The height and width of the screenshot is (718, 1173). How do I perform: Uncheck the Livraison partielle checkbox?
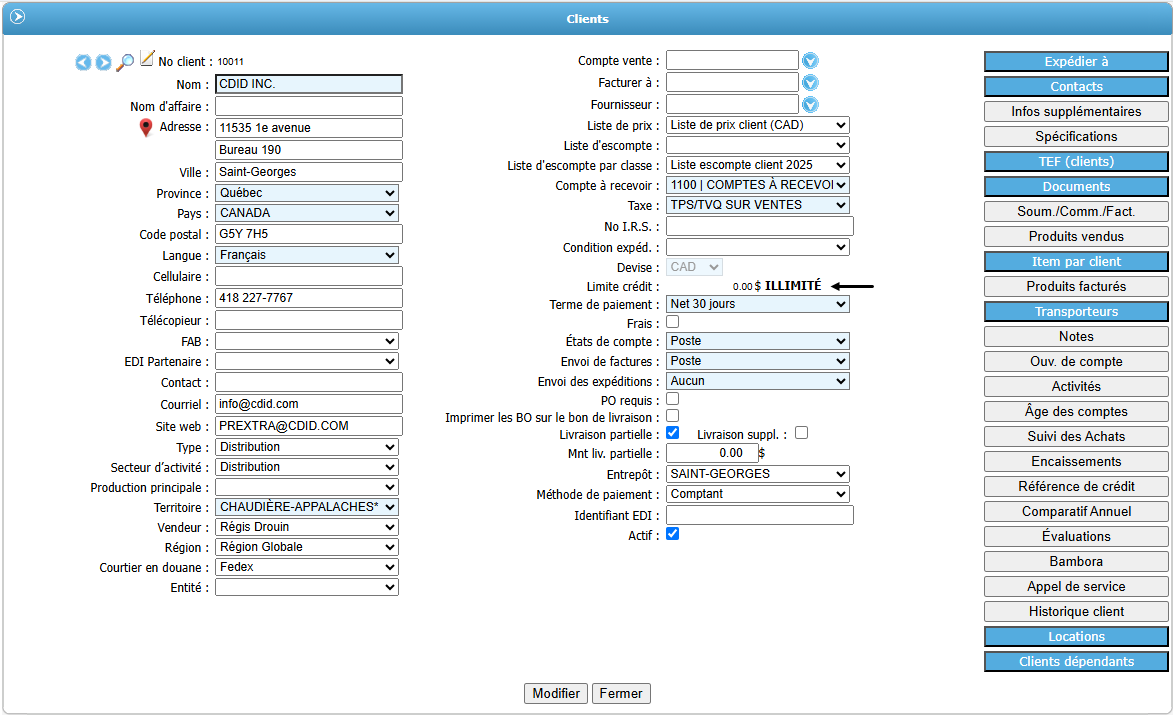click(x=673, y=433)
